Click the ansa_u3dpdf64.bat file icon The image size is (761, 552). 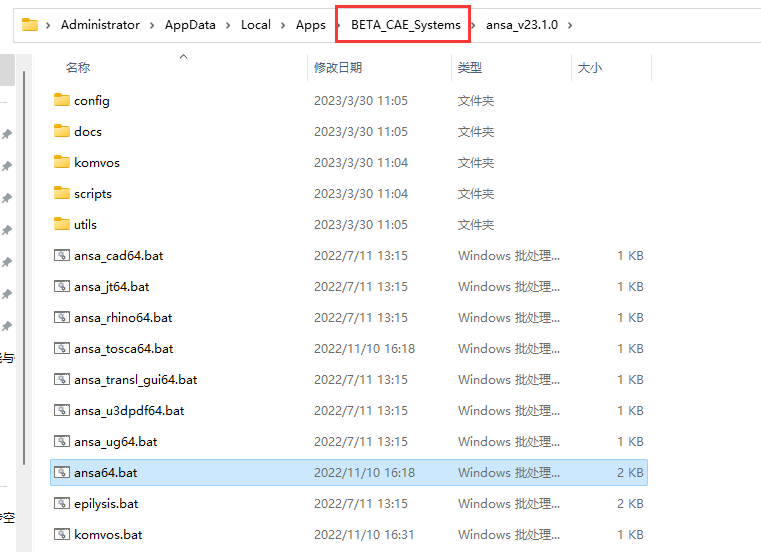pyautogui.click(x=62, y=410)
